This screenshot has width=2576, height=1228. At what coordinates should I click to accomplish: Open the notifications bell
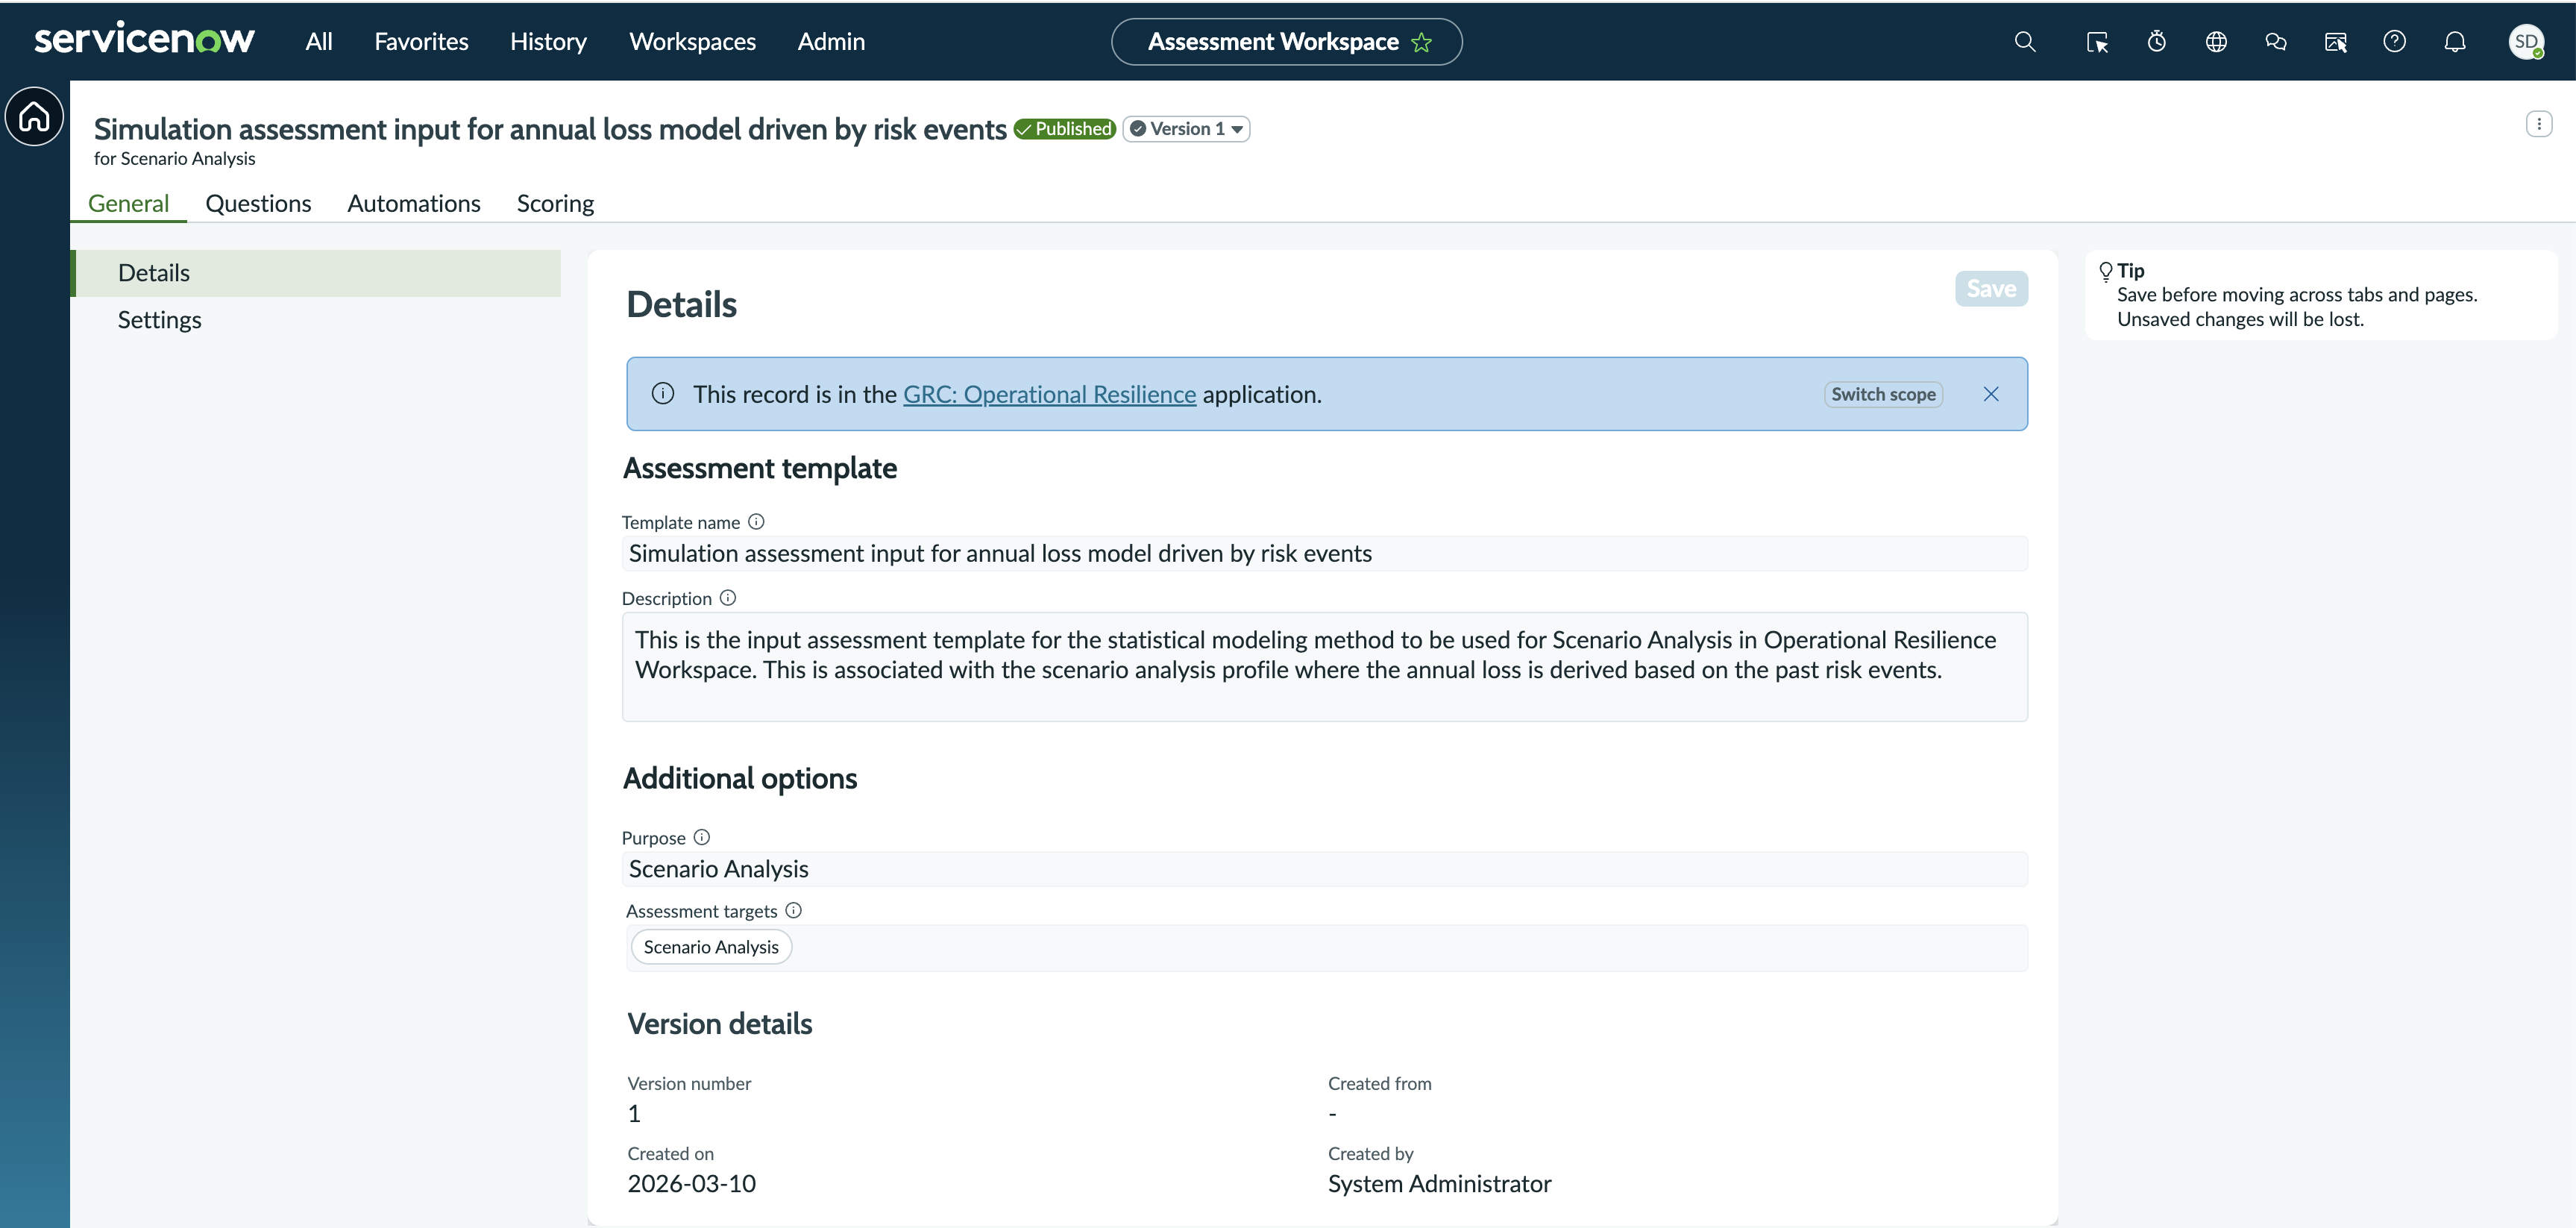coord(2454,42)
